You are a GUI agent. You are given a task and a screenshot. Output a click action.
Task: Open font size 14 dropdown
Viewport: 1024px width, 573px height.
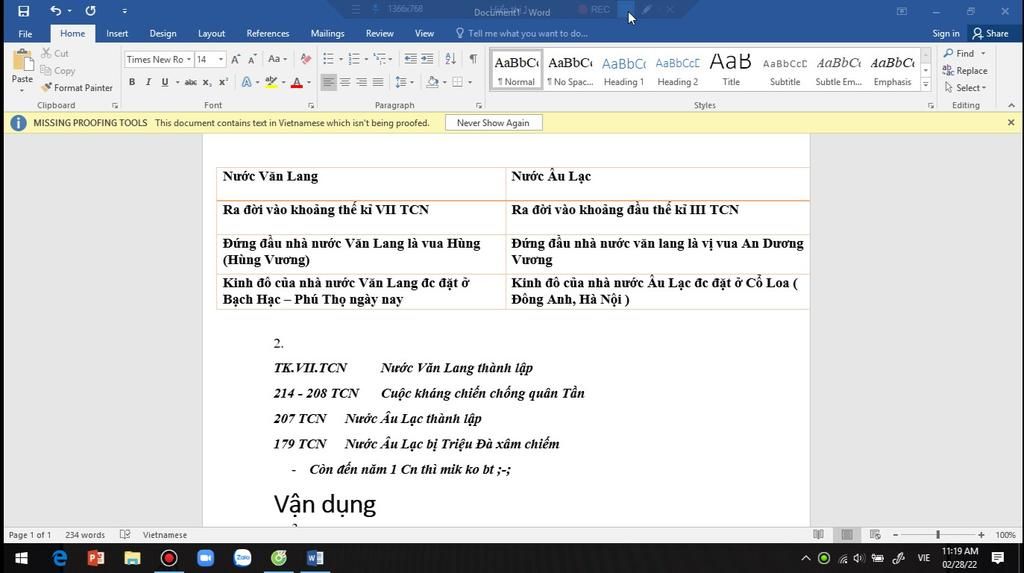click(221, 59)
